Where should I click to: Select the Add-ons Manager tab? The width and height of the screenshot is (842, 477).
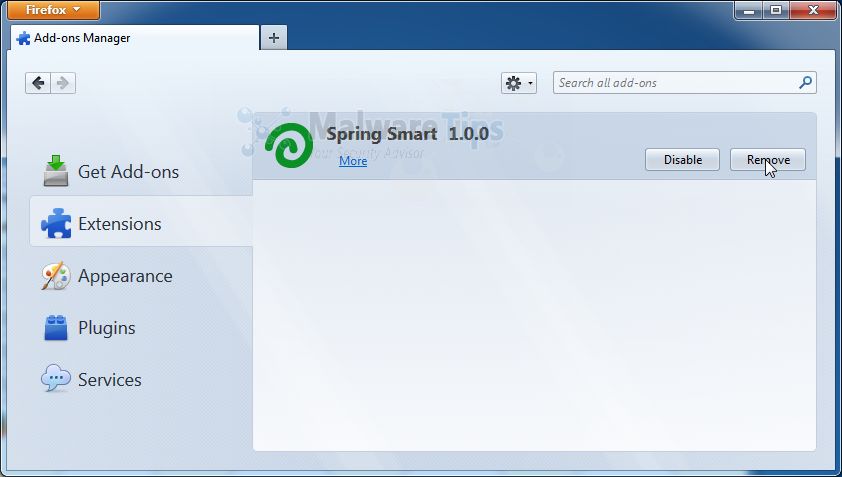134,38
